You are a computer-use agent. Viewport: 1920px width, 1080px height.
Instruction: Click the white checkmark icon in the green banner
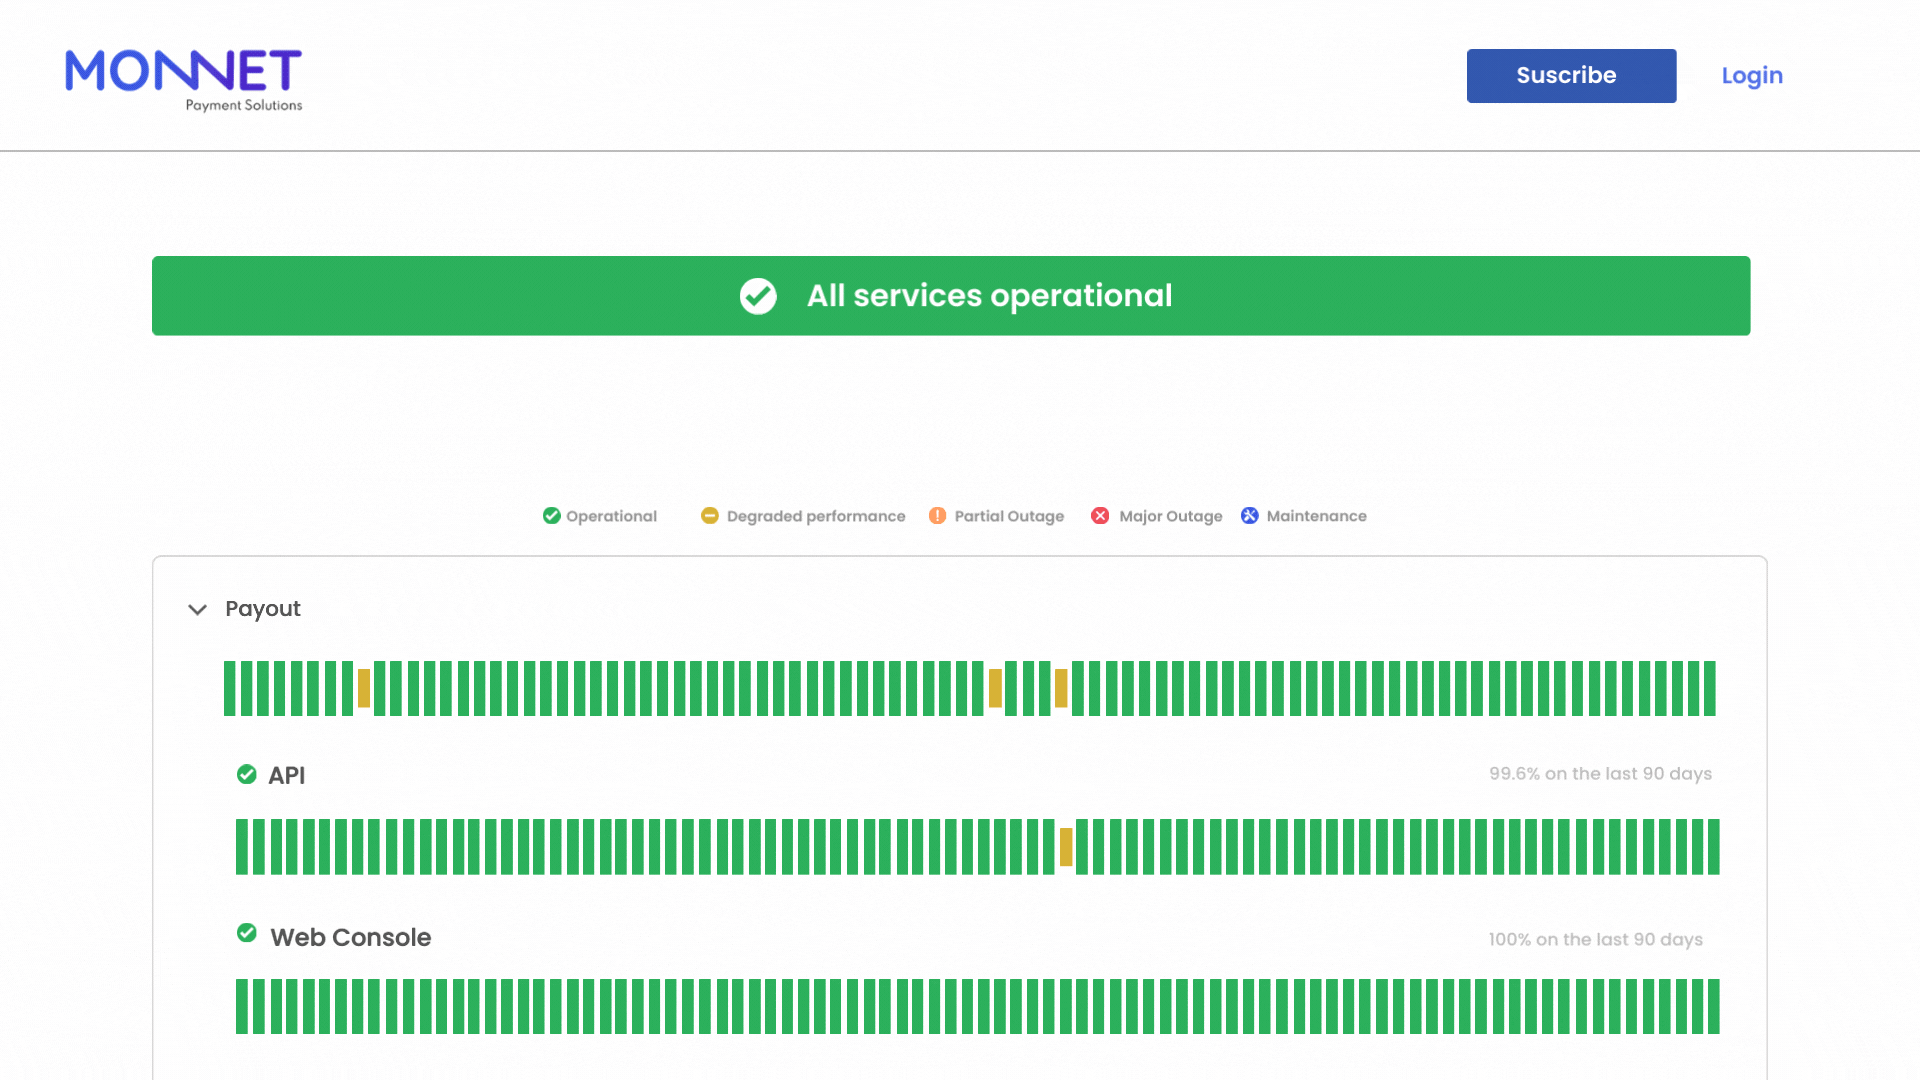[x=758, y=296]
